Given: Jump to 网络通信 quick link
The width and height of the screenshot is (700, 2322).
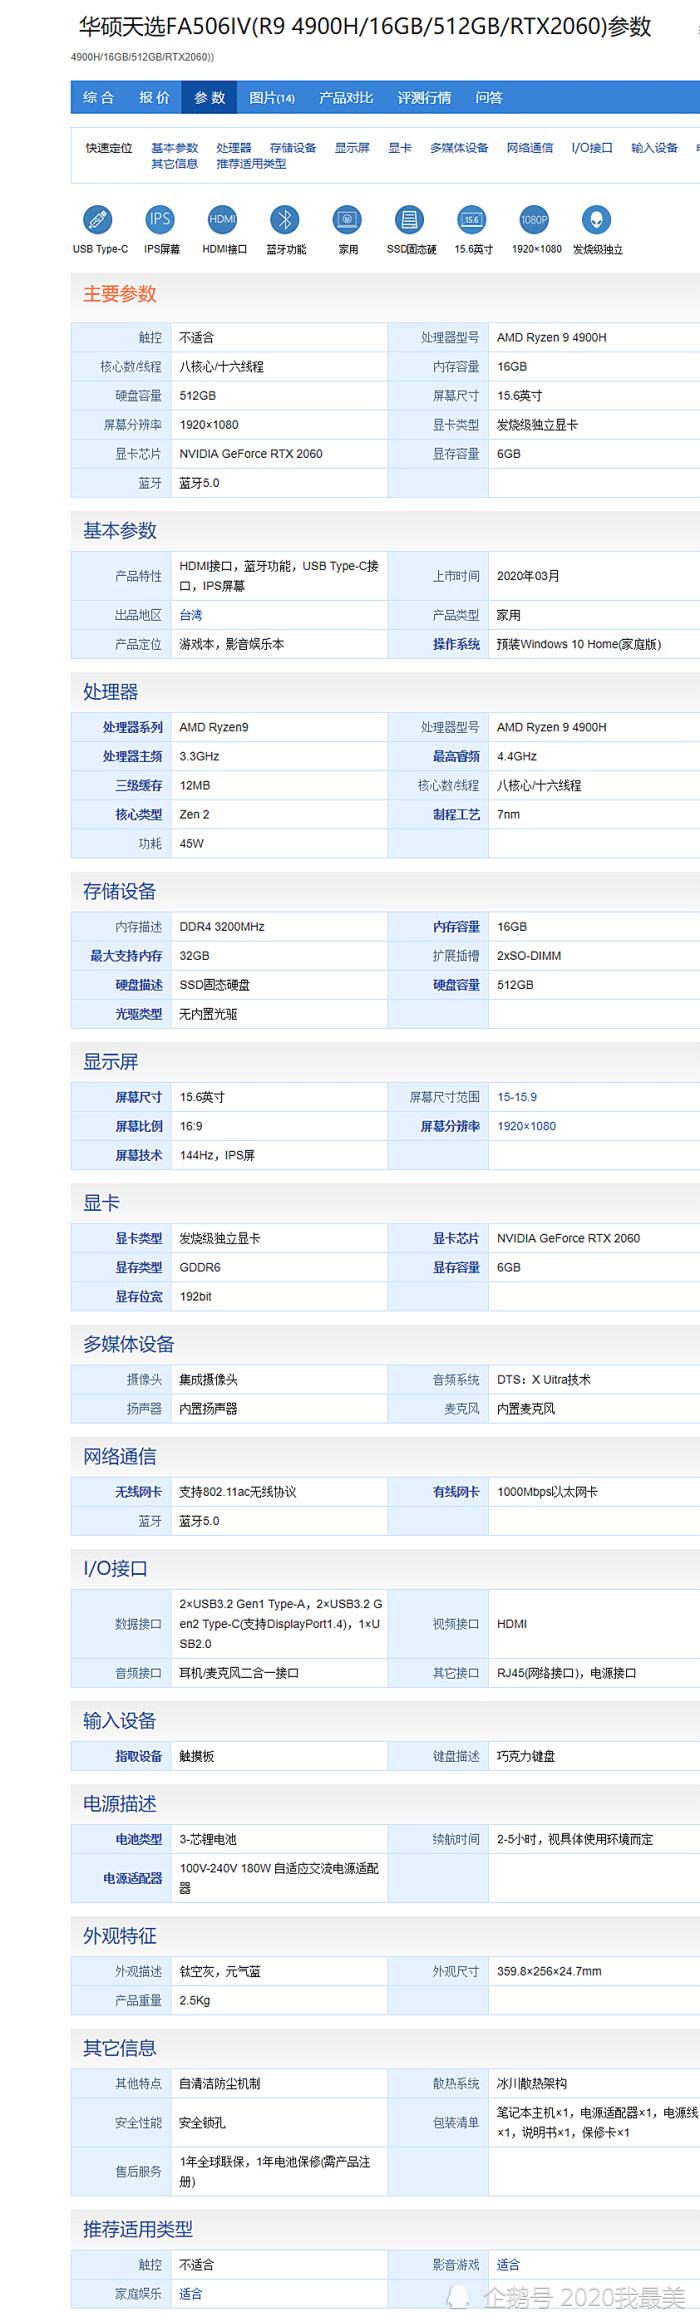Looking at the screenshot, I should coord(530,148).
